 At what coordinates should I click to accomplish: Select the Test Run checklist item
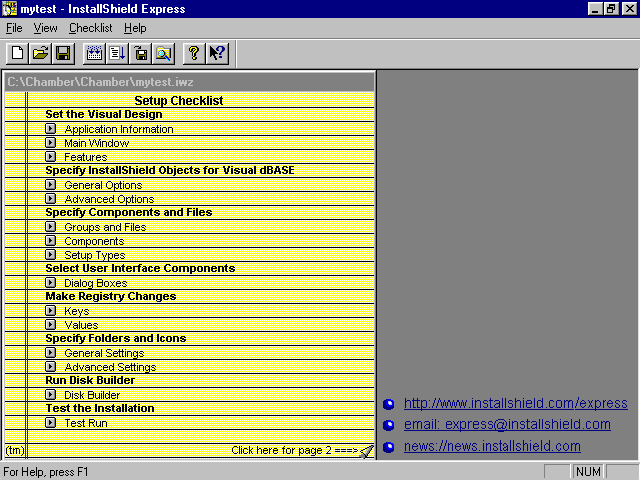(x=86, y=423)
